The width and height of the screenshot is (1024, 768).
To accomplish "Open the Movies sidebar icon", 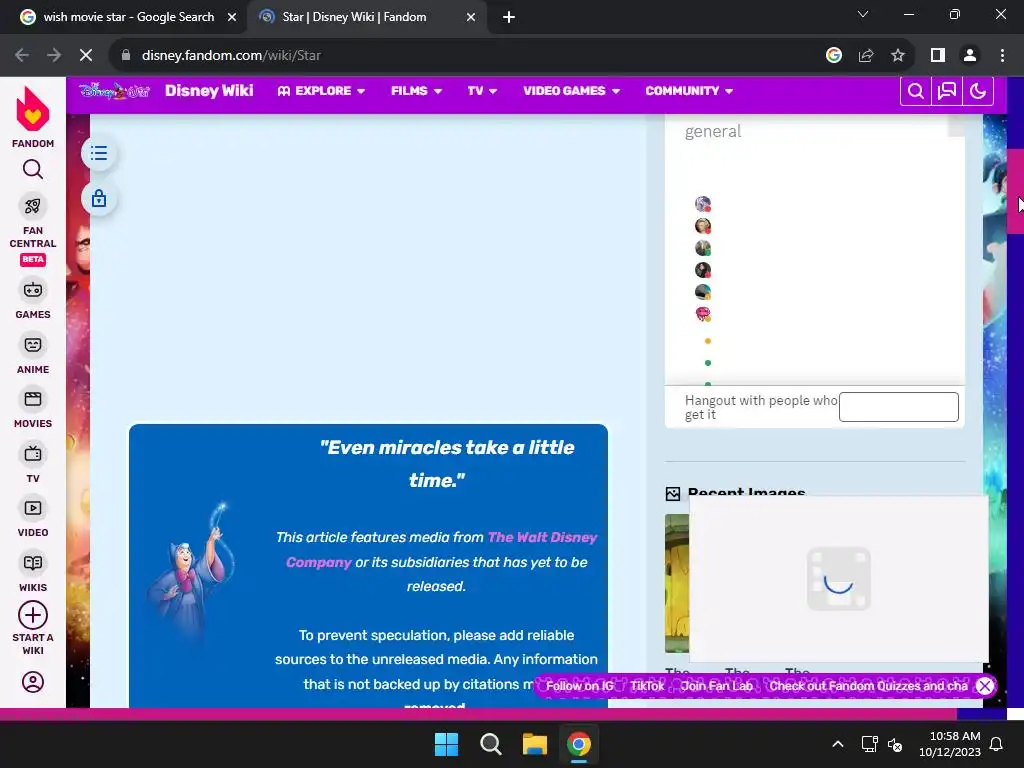I will point(33,399).
